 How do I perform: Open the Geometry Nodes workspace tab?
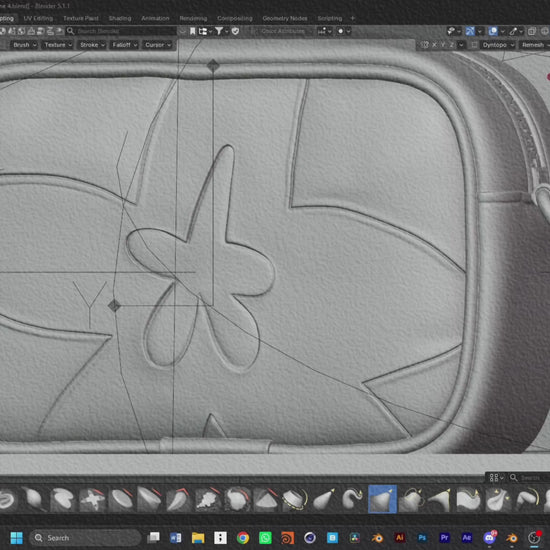pos(285,18)
